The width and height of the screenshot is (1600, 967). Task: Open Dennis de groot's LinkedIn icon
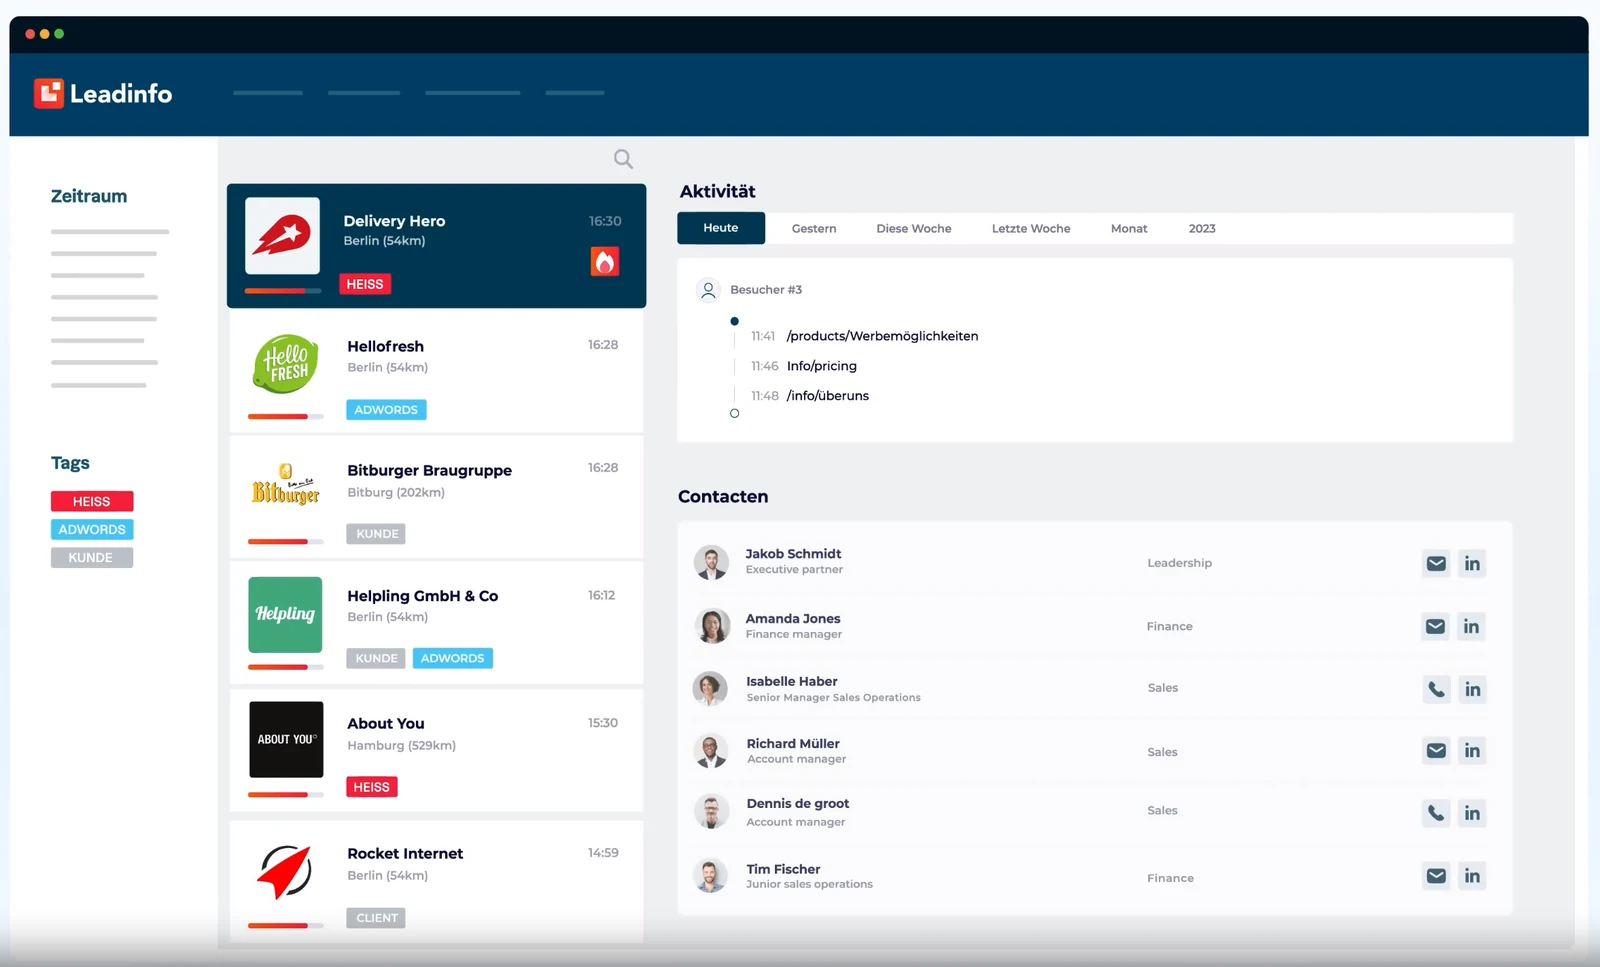tap(1472, 813)
